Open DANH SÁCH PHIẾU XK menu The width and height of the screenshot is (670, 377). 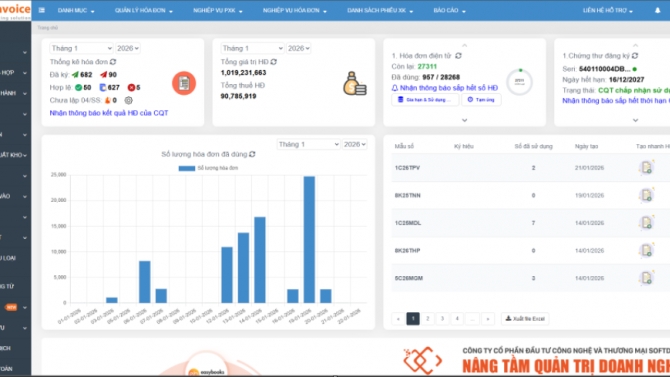(x=380, y=10)
